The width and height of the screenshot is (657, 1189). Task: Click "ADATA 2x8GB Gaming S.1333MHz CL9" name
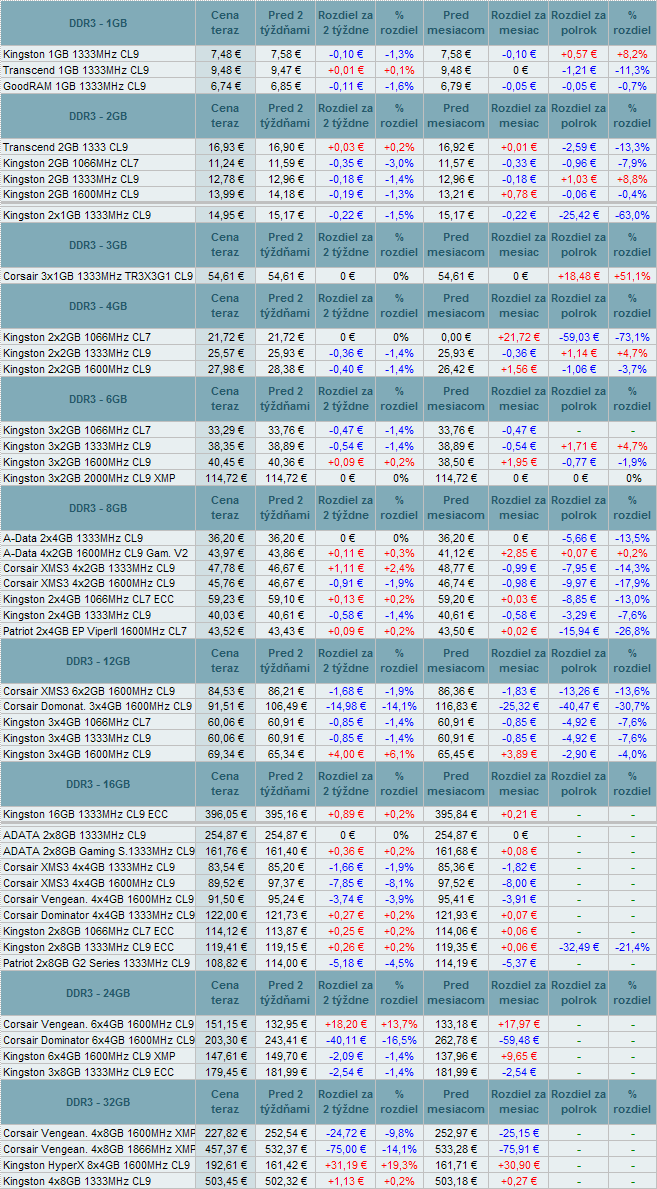coord(99,852)
